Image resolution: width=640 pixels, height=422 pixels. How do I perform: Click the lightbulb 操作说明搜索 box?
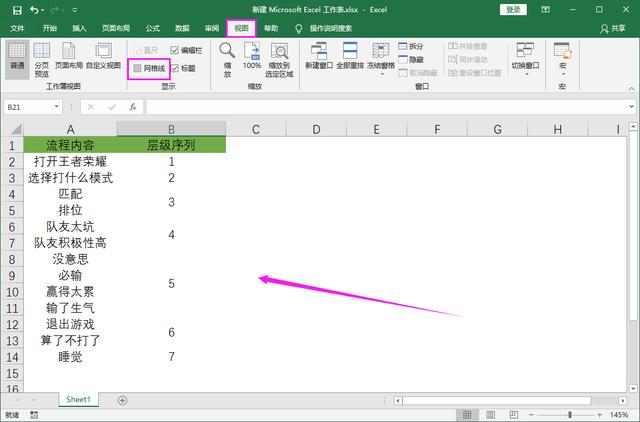point(324,28)
